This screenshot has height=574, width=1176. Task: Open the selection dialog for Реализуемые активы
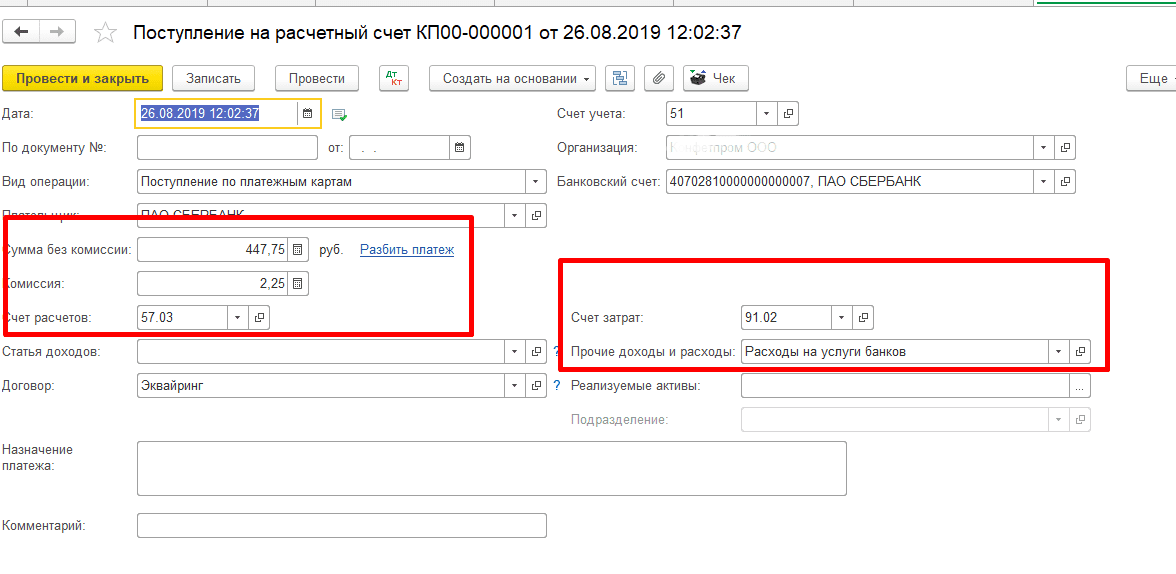1080,386
